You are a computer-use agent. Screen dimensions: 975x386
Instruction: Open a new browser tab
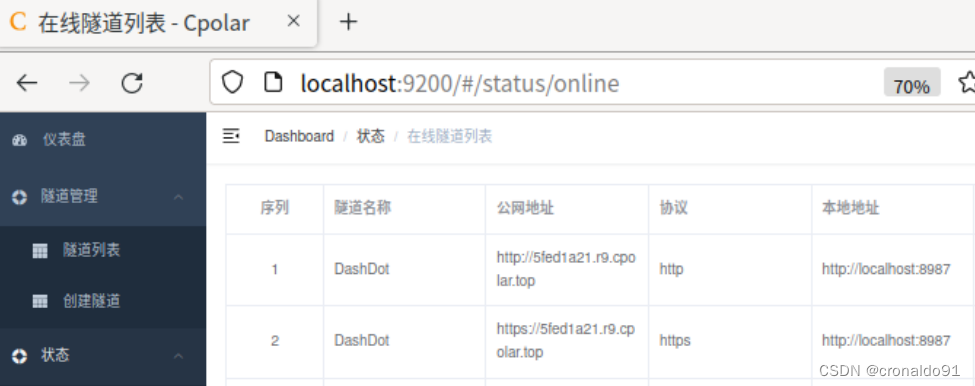tap(348, 22)
